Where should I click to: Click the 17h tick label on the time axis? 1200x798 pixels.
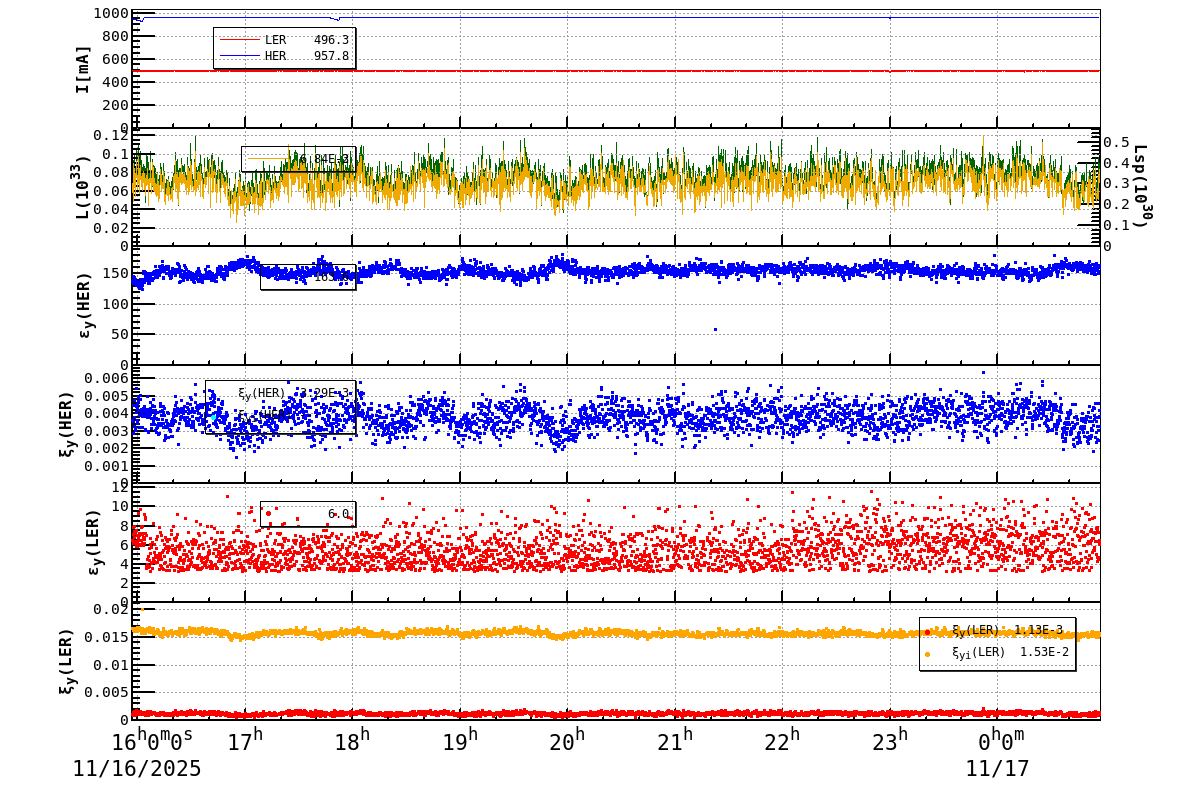tap(245, 741)
